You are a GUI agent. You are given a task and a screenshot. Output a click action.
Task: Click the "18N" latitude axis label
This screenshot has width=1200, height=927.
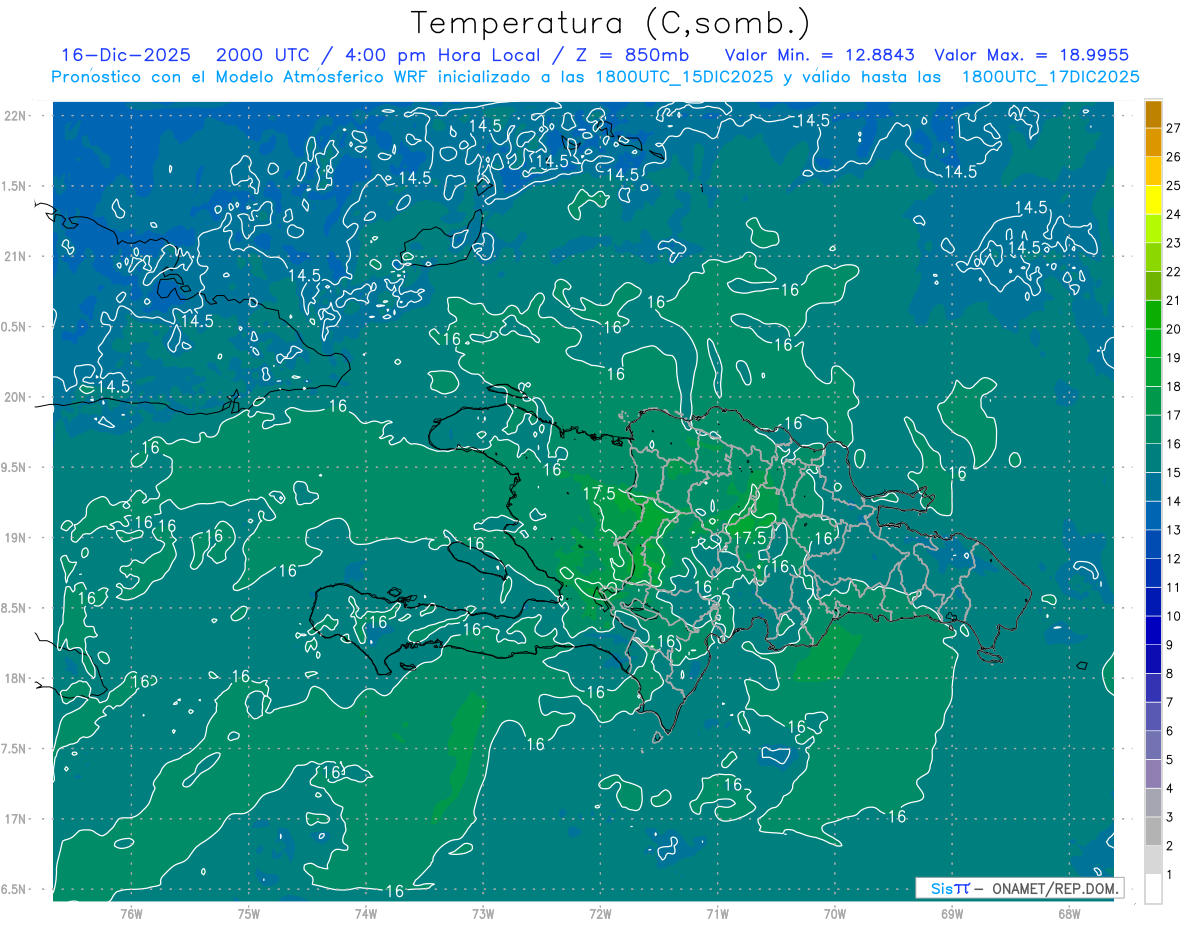pos(16,678)
